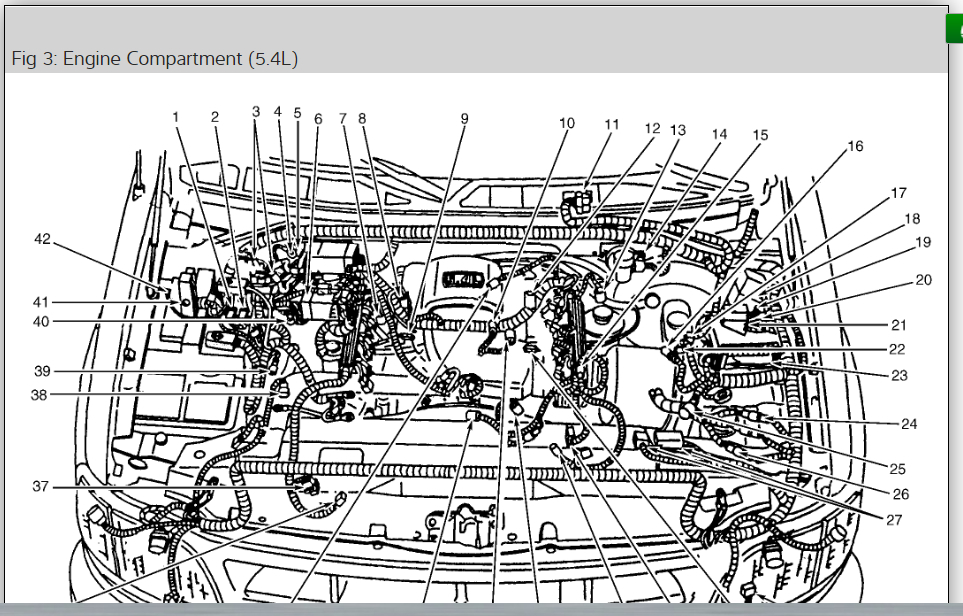This screenshot has height=616, width=963.
Task: Select callout number 16
Action: [856, 146]
